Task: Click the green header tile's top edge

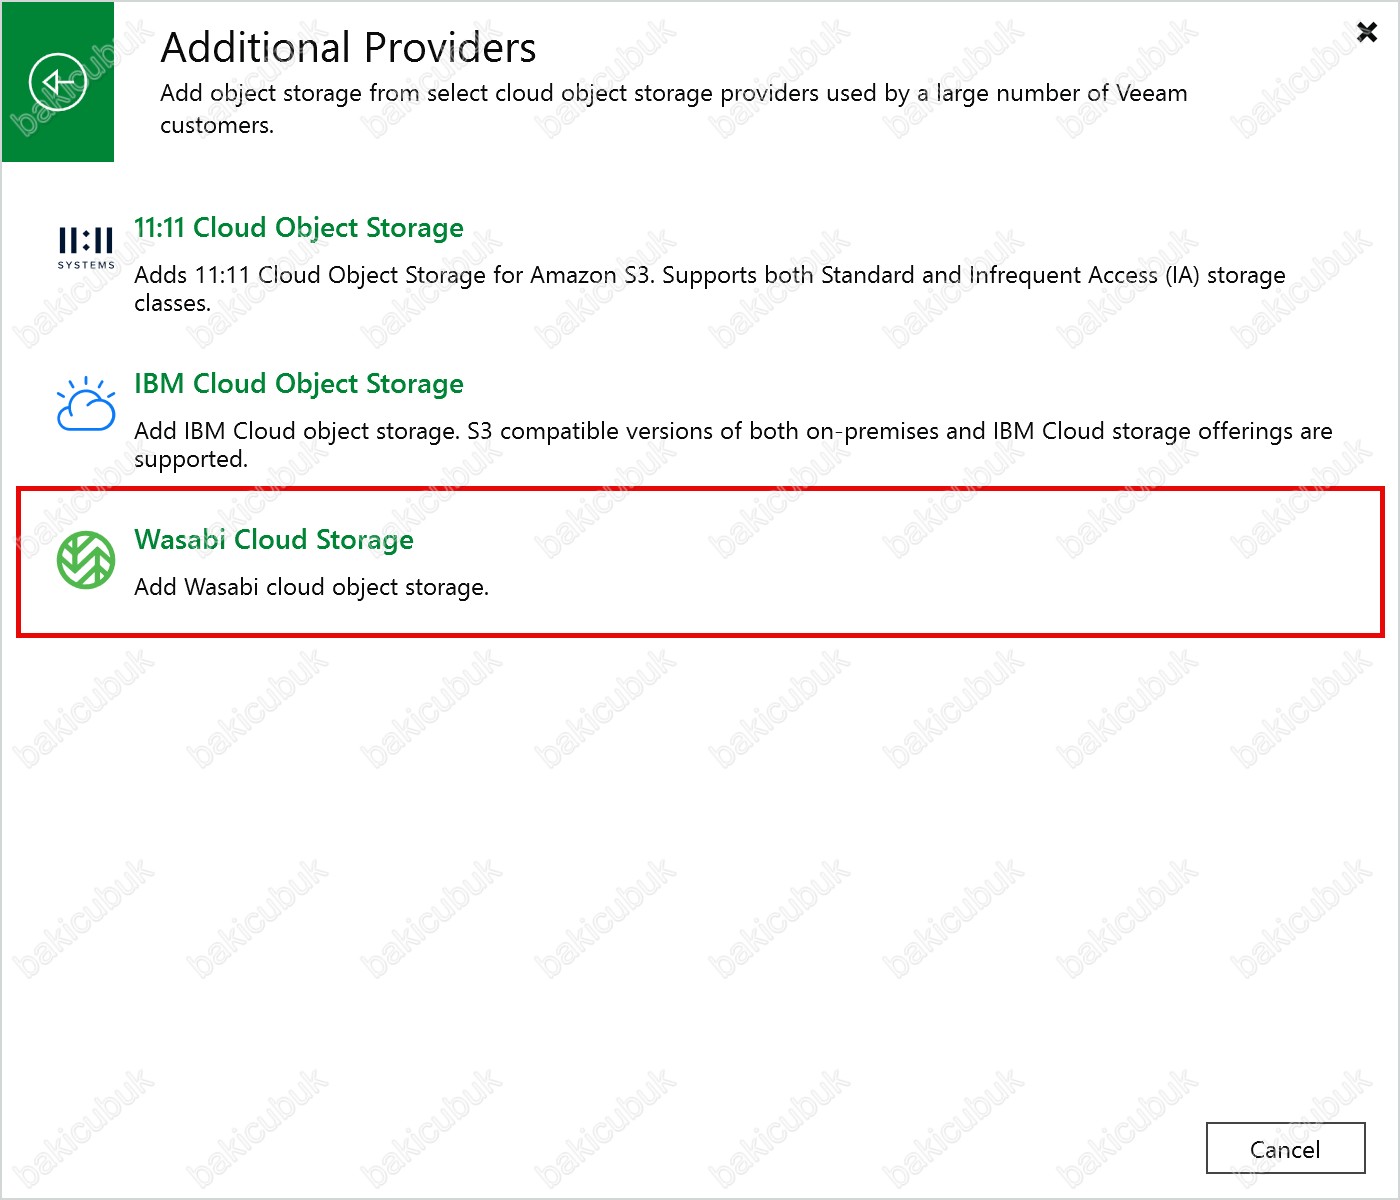Action: click(58, 6)
